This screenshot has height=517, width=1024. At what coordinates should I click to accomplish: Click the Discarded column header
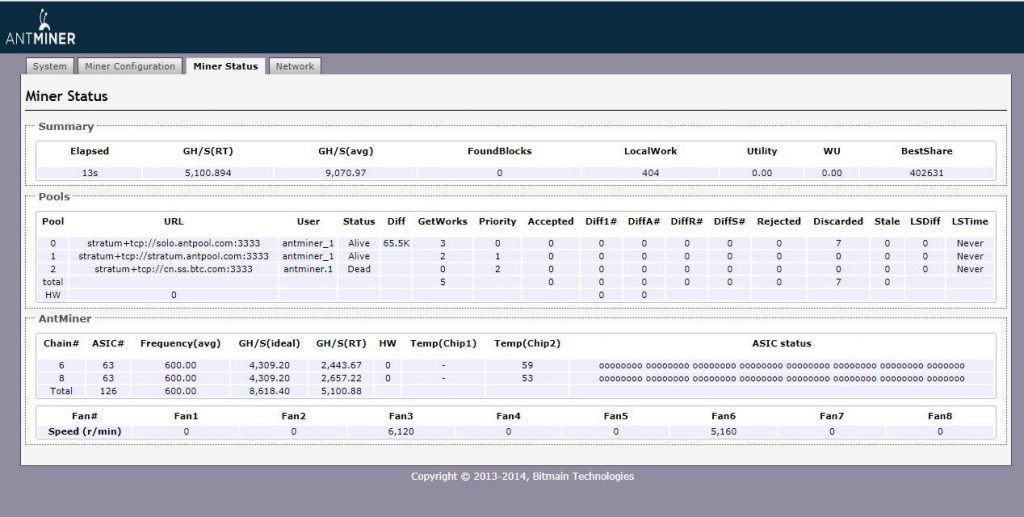coord(838,221)
